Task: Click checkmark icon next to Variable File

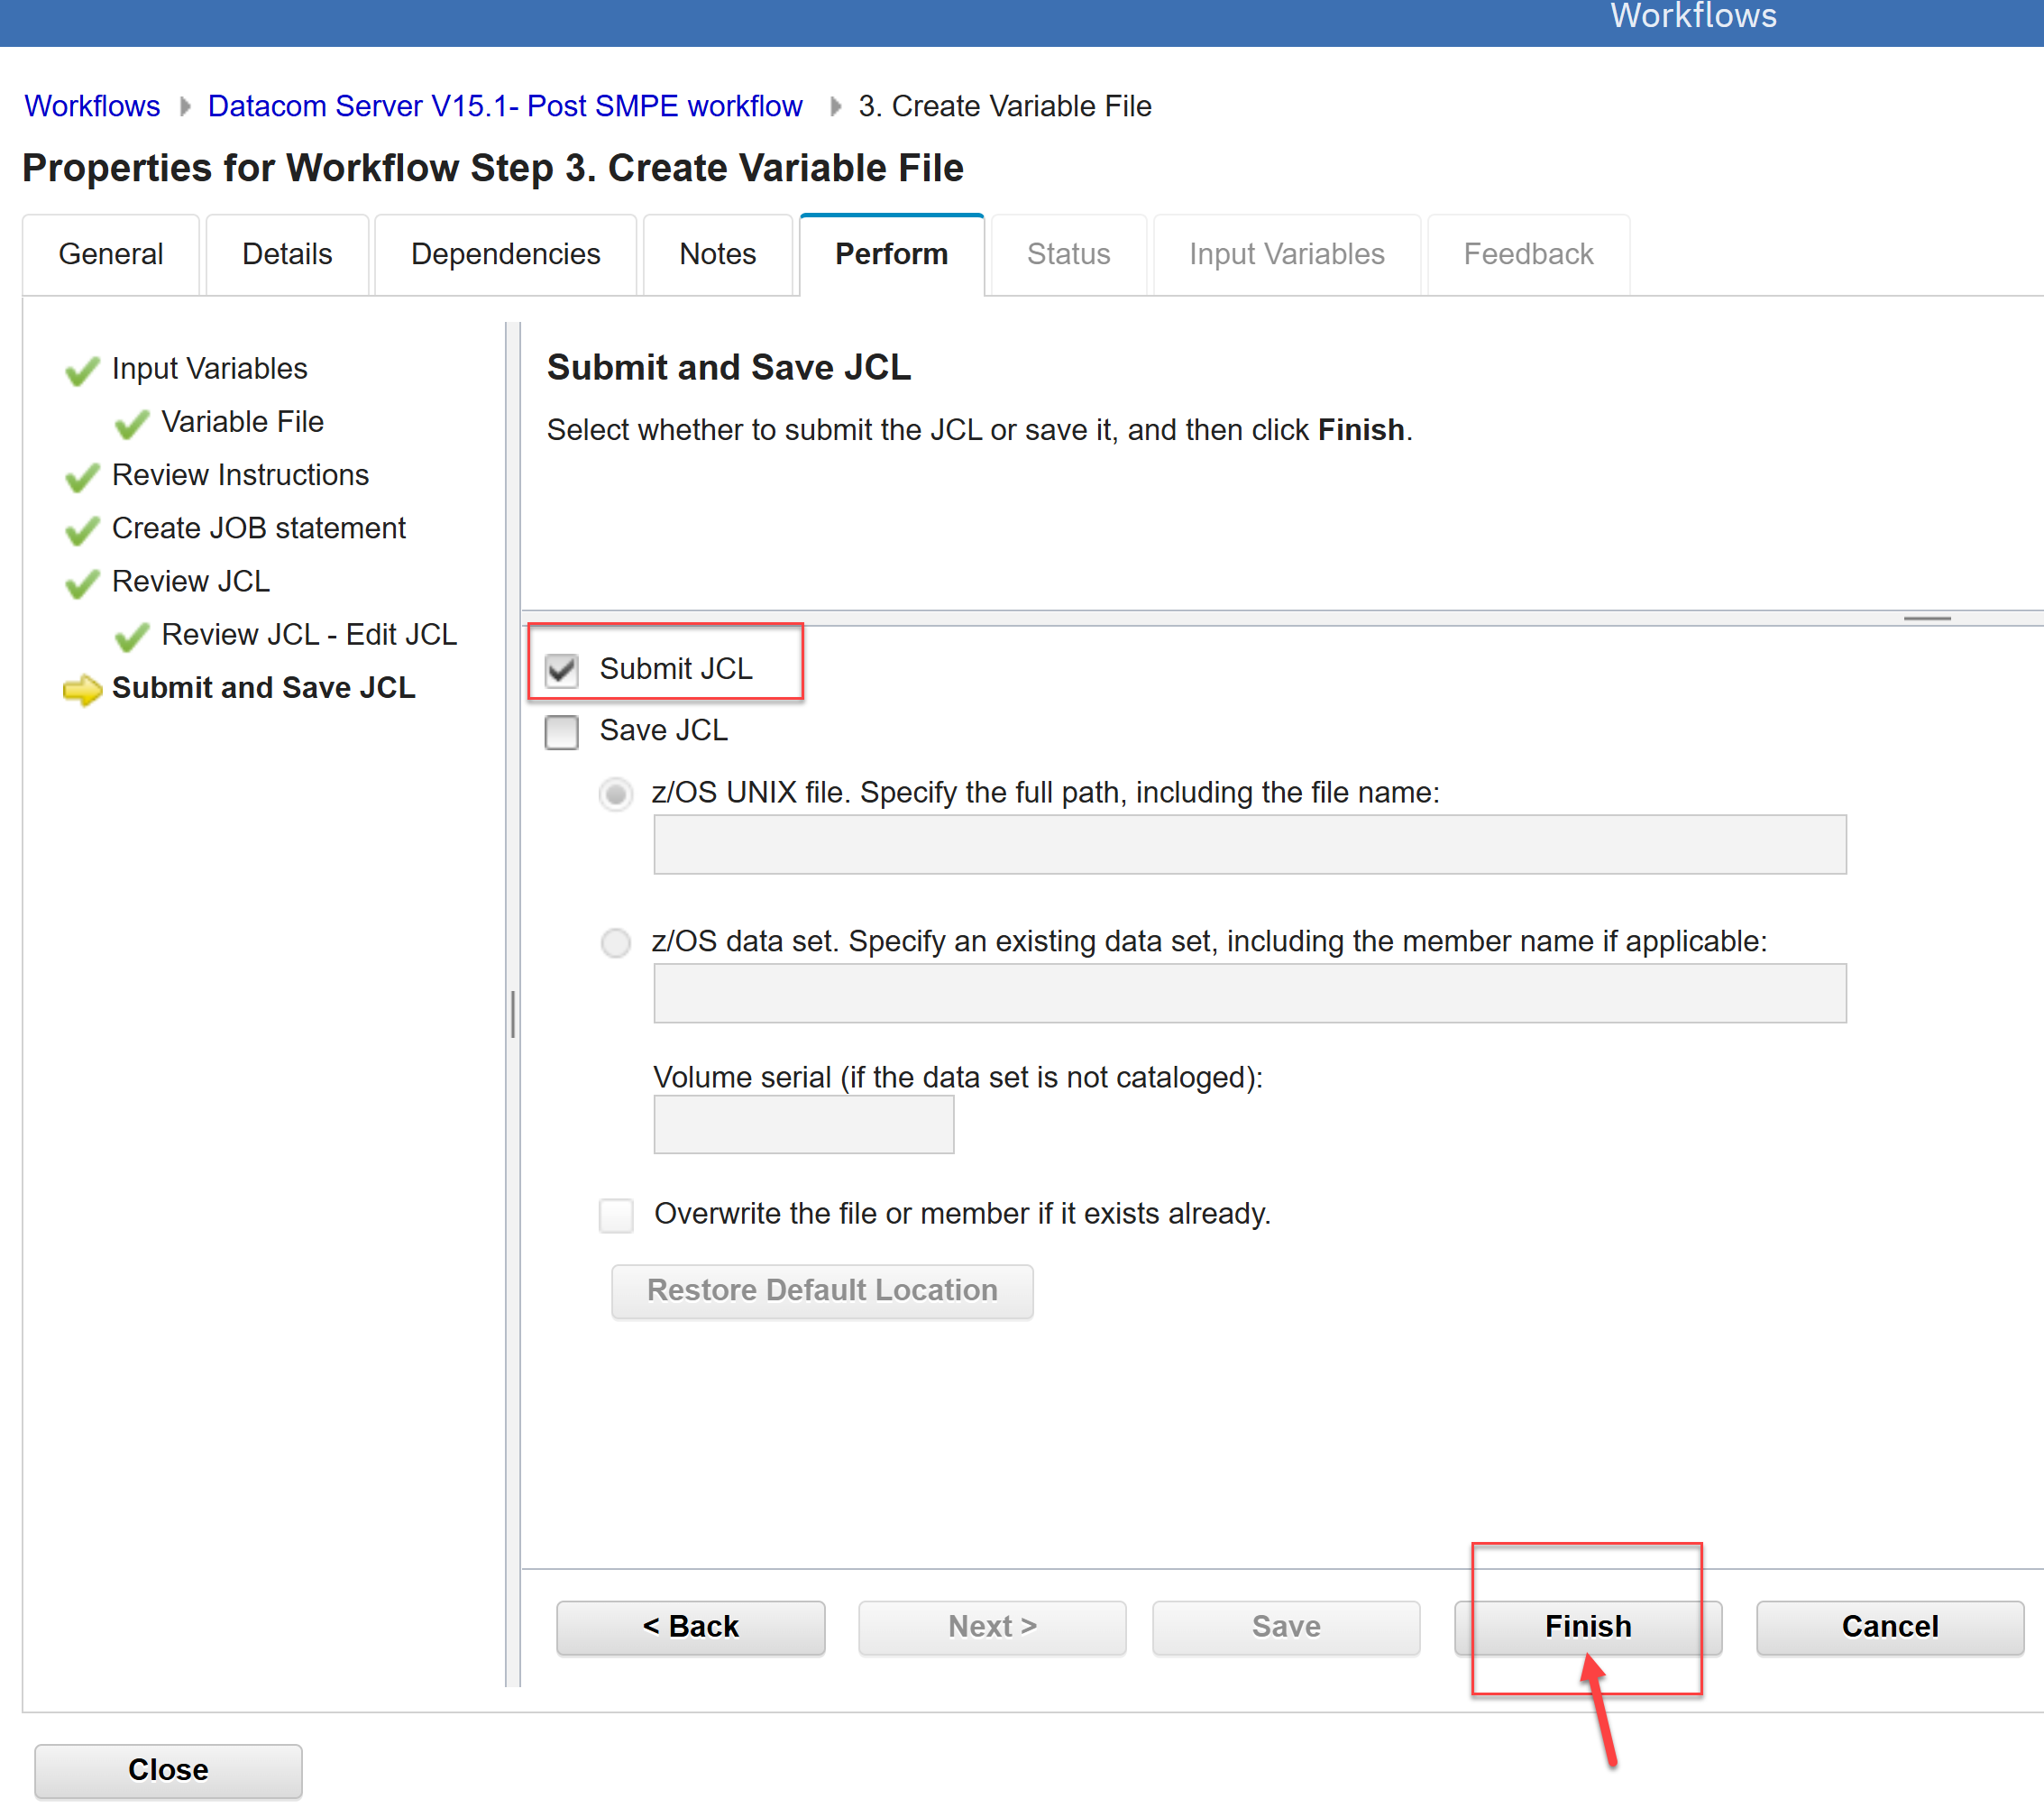Action: (x=131, y=424)
